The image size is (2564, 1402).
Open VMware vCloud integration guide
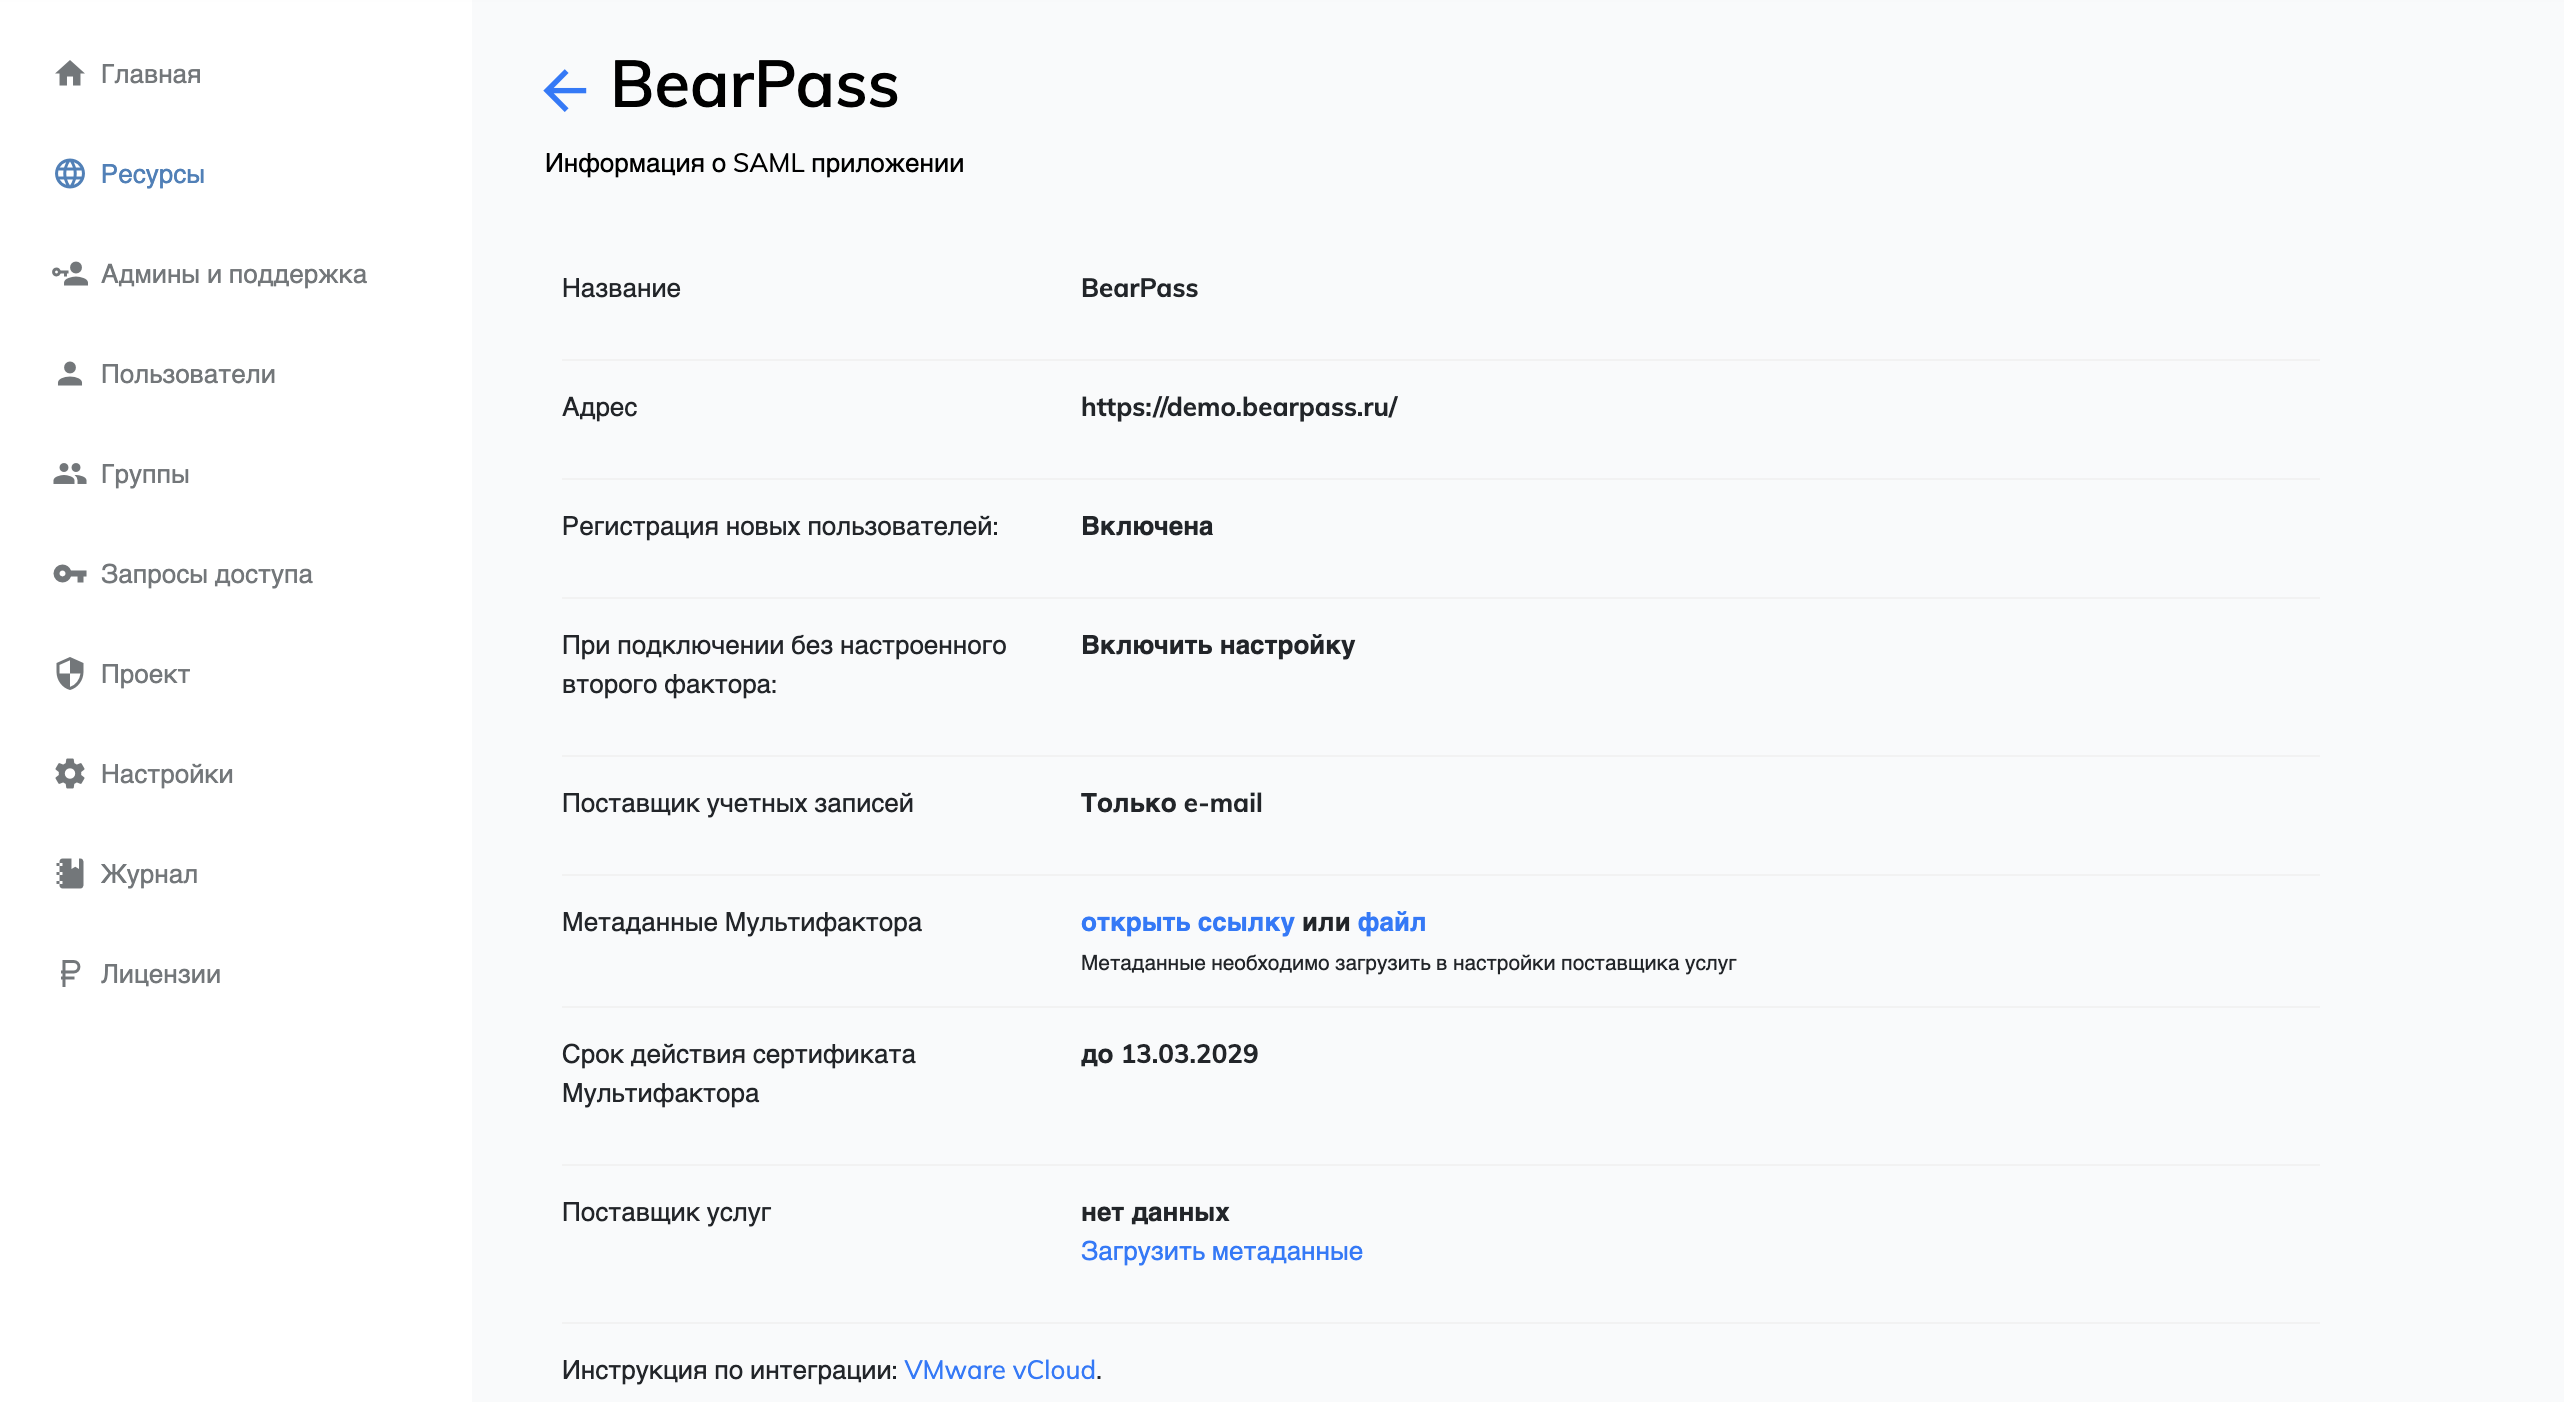click(999, 1370)
